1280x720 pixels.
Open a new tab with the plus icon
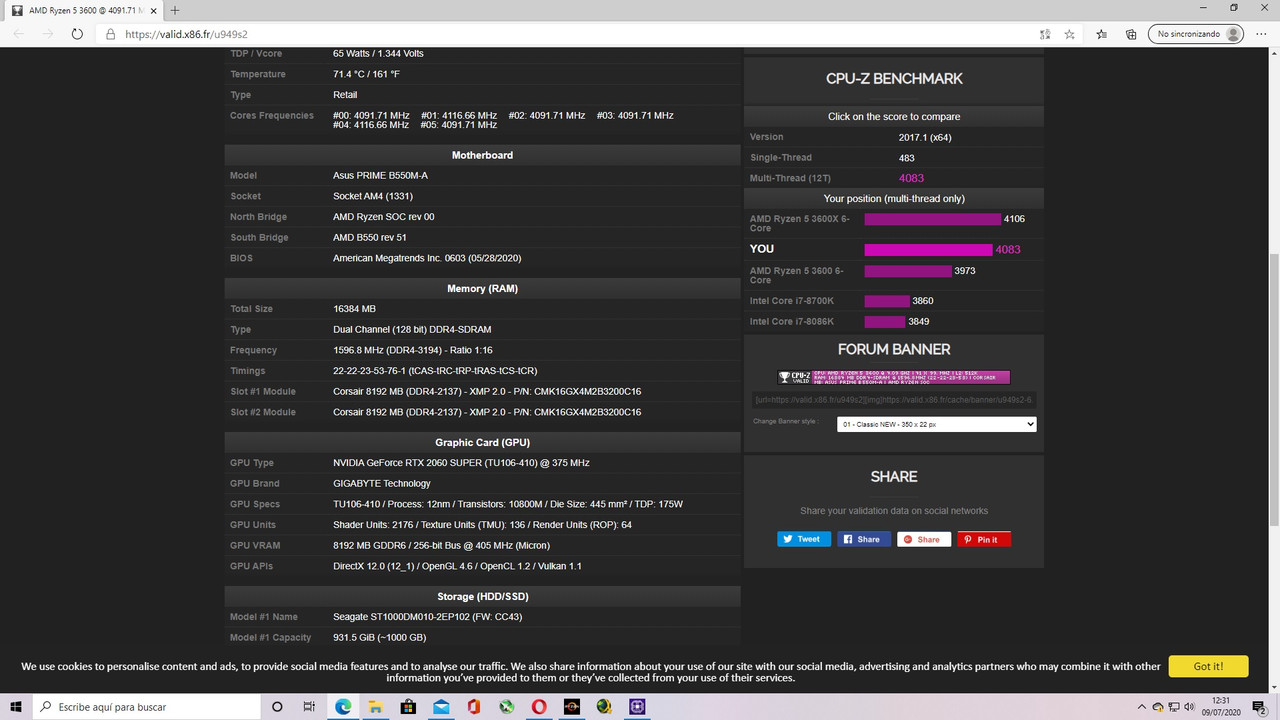point(175,10)
